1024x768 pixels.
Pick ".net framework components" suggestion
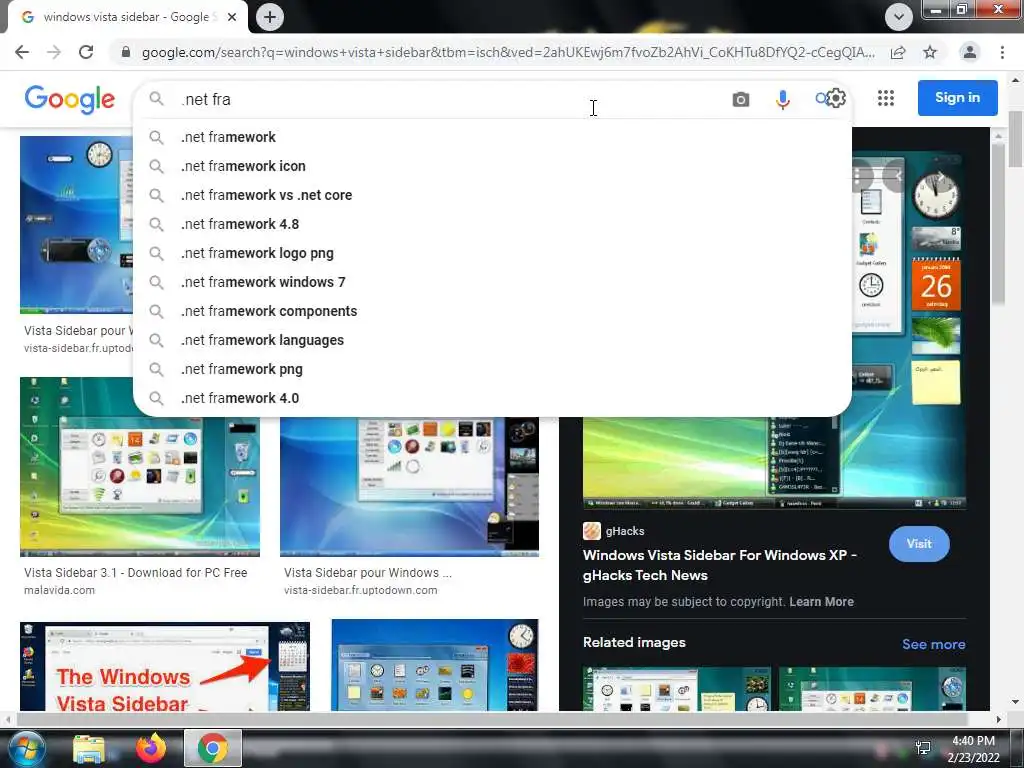tap(492, 311)
